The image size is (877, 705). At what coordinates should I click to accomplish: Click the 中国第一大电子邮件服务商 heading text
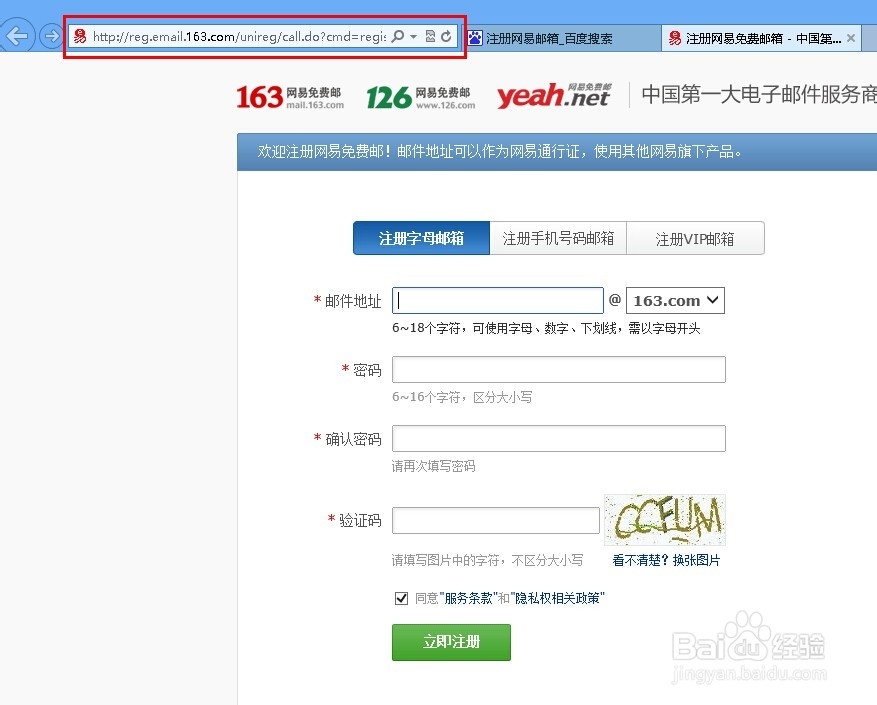[759, 94]
